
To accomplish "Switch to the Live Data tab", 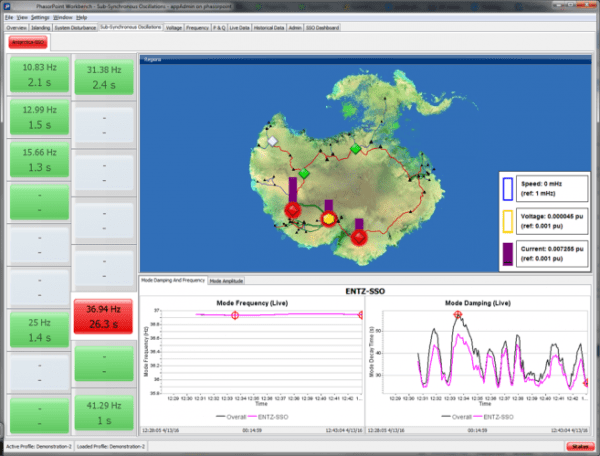I will click(x=240, y=28).
